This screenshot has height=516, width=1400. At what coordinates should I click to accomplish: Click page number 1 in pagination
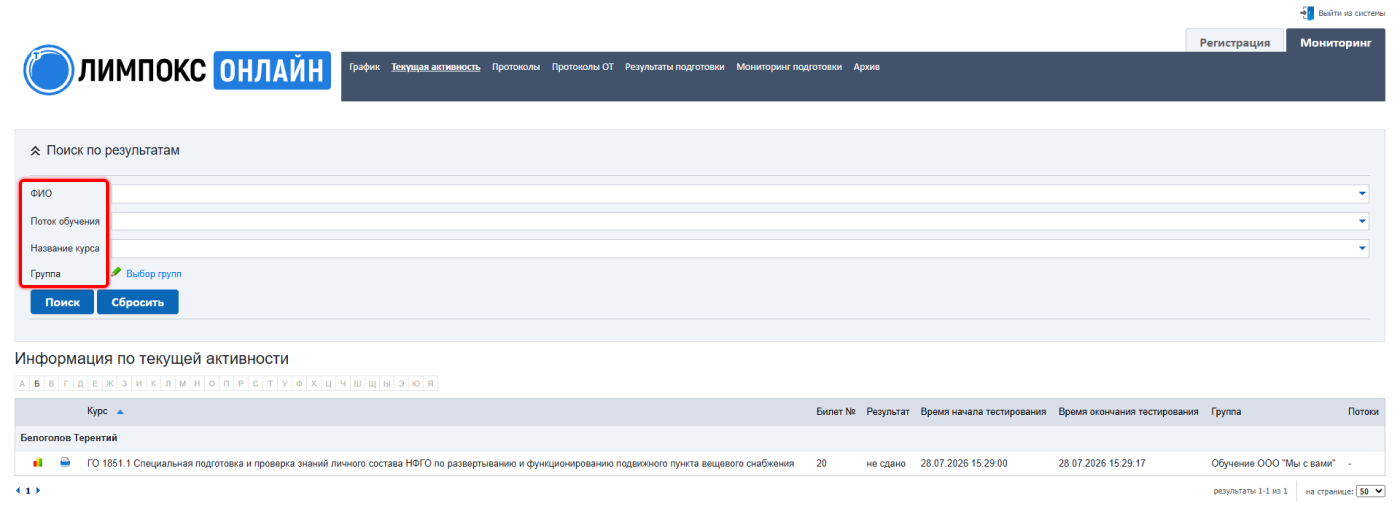coord(28,491)
